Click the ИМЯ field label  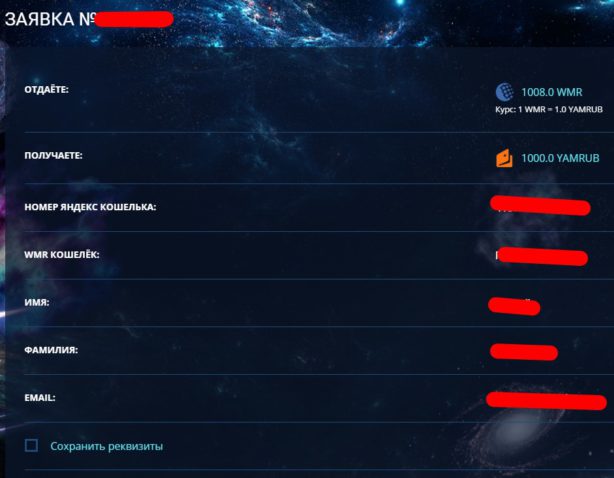click(x=37, y=302)
